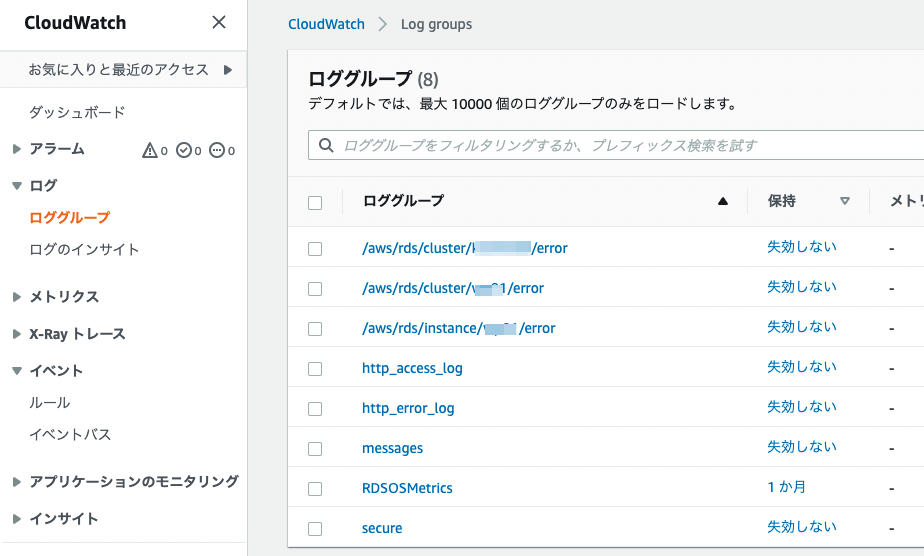Click the search magnifier icon
This screenshot has height=556, width=924.
tap(325, 145)
